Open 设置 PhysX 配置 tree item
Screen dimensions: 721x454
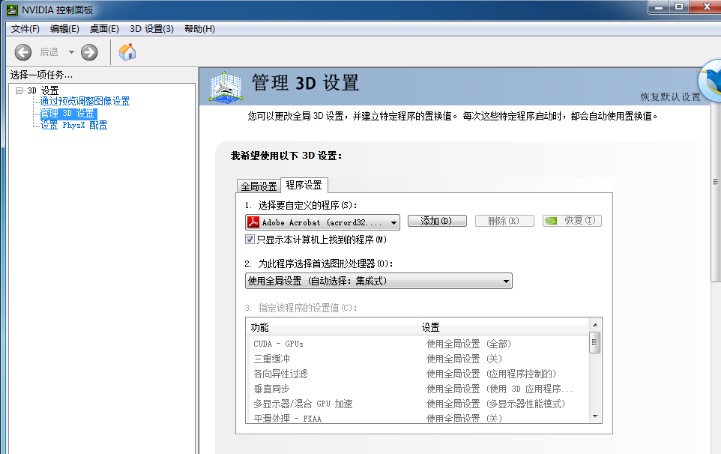pos(74,125)
